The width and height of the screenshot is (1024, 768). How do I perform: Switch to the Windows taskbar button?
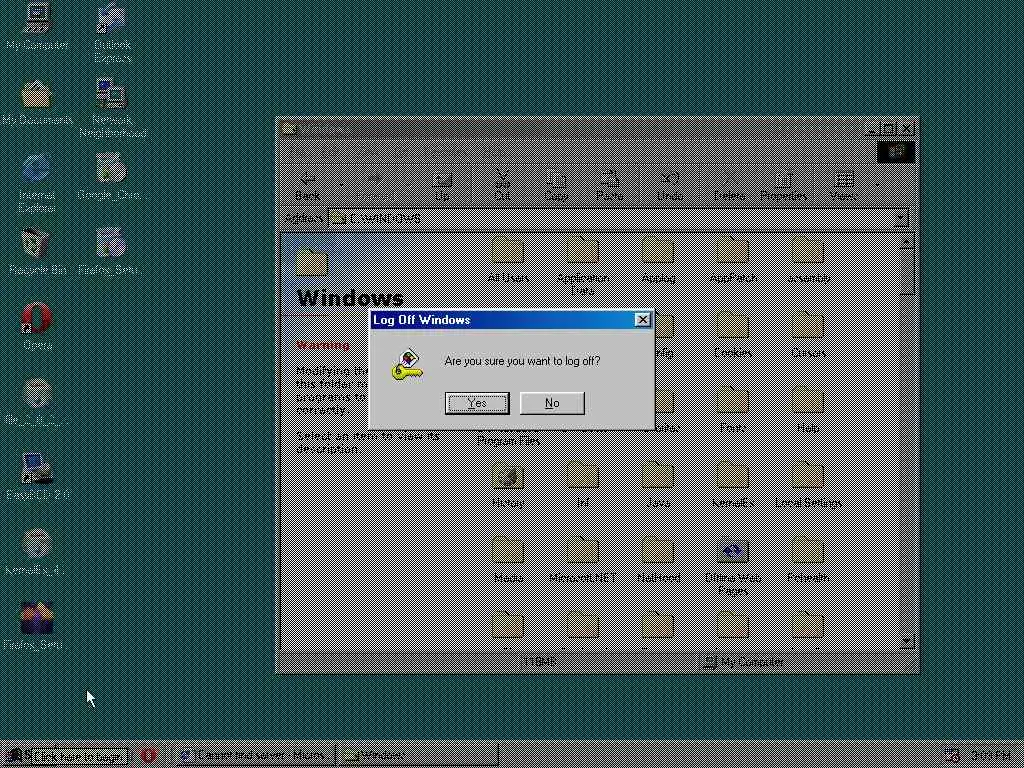coord(419,756)
